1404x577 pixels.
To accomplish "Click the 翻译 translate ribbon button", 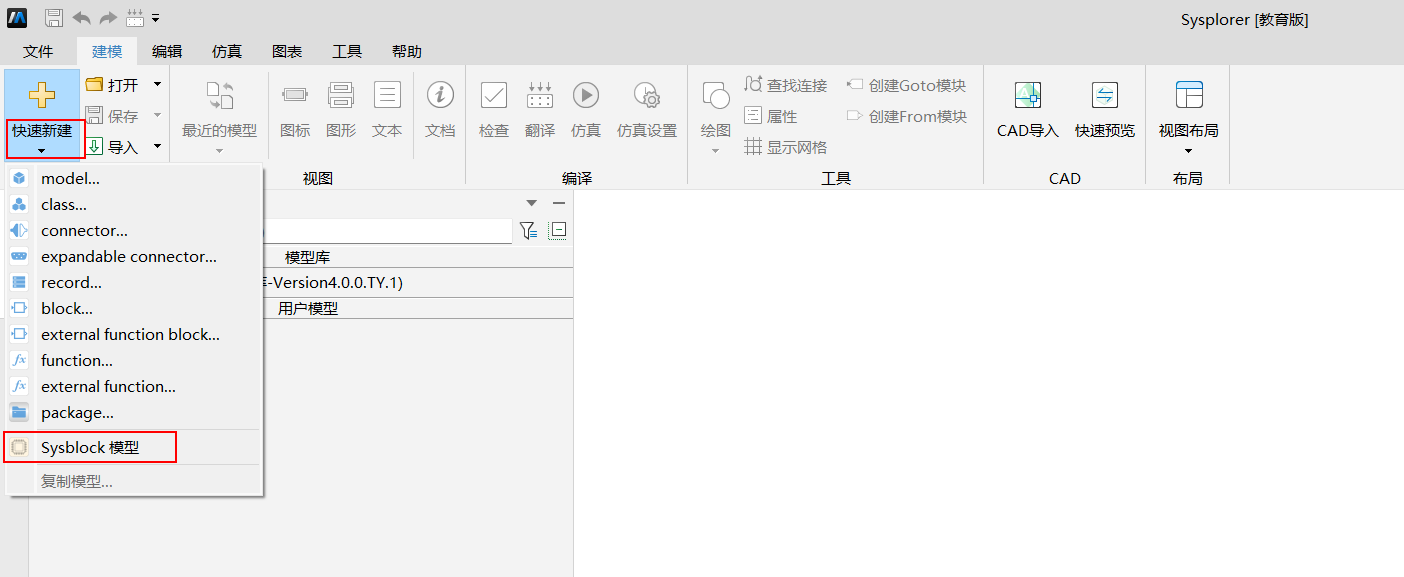I will [x=540, y=108].
